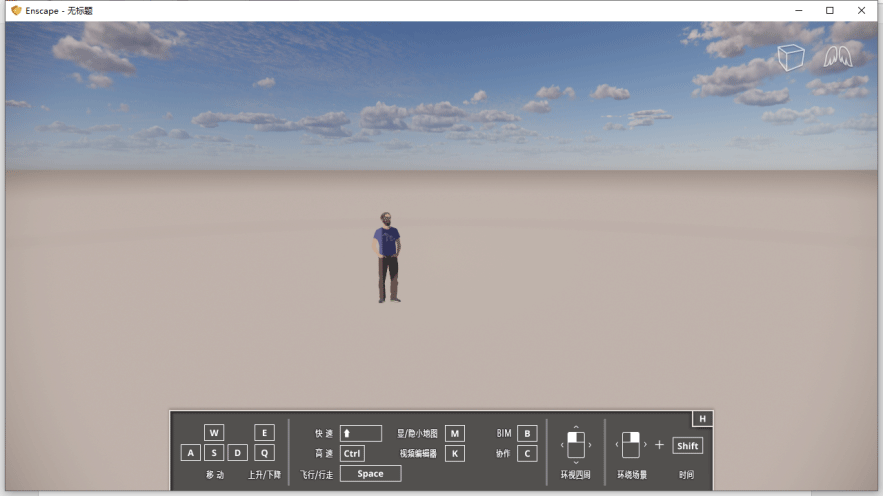Image resolution: width=883 pixels, height=497 pixels.
Task: Click the W move forward key
Action: pos(214,433)
